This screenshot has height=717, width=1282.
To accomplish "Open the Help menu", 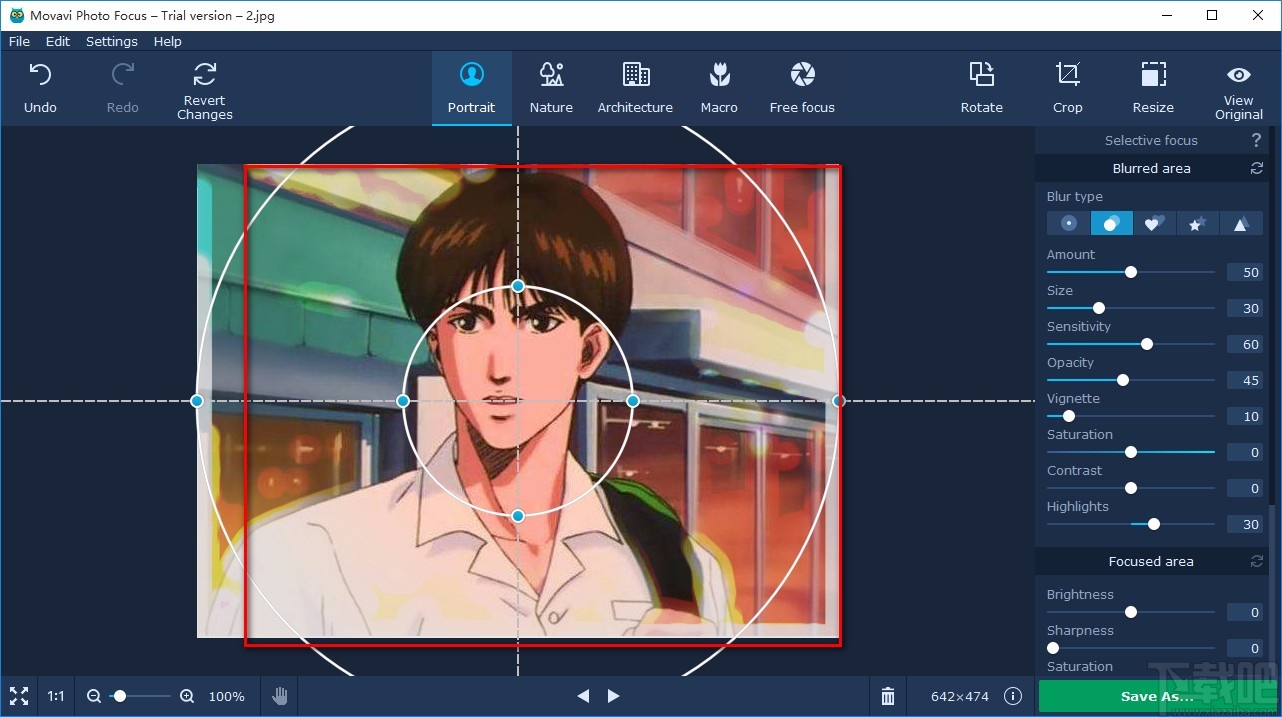I will point(167,41).
